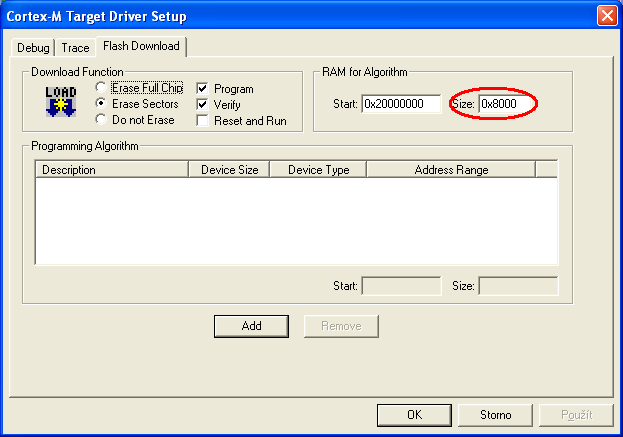623x437 pixels.
Task: Click the disabled Remove button
Action: click(341, 326)
